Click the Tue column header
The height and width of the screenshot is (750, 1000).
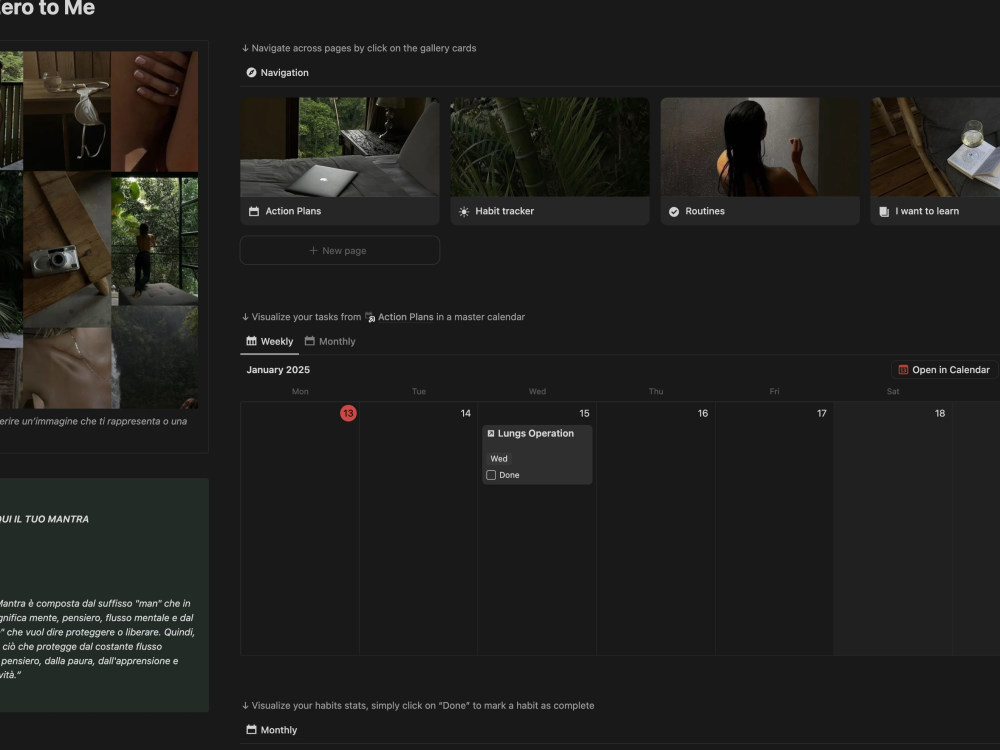[418, 392]
